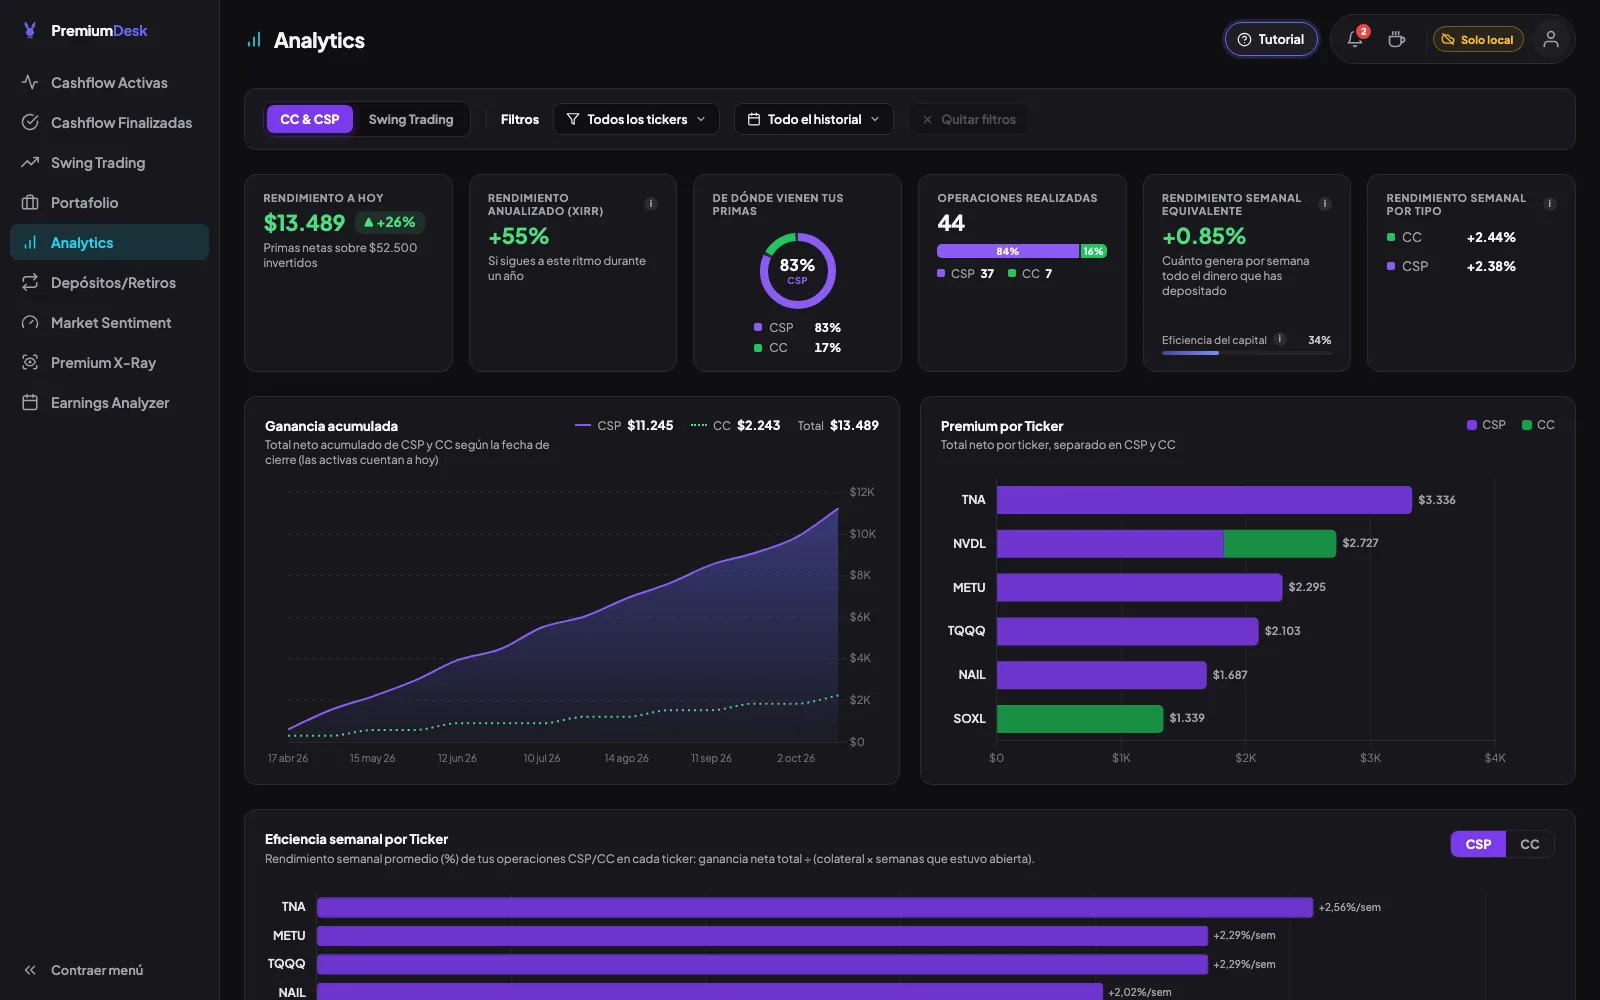Open Earnings Analyzer link

109,402
